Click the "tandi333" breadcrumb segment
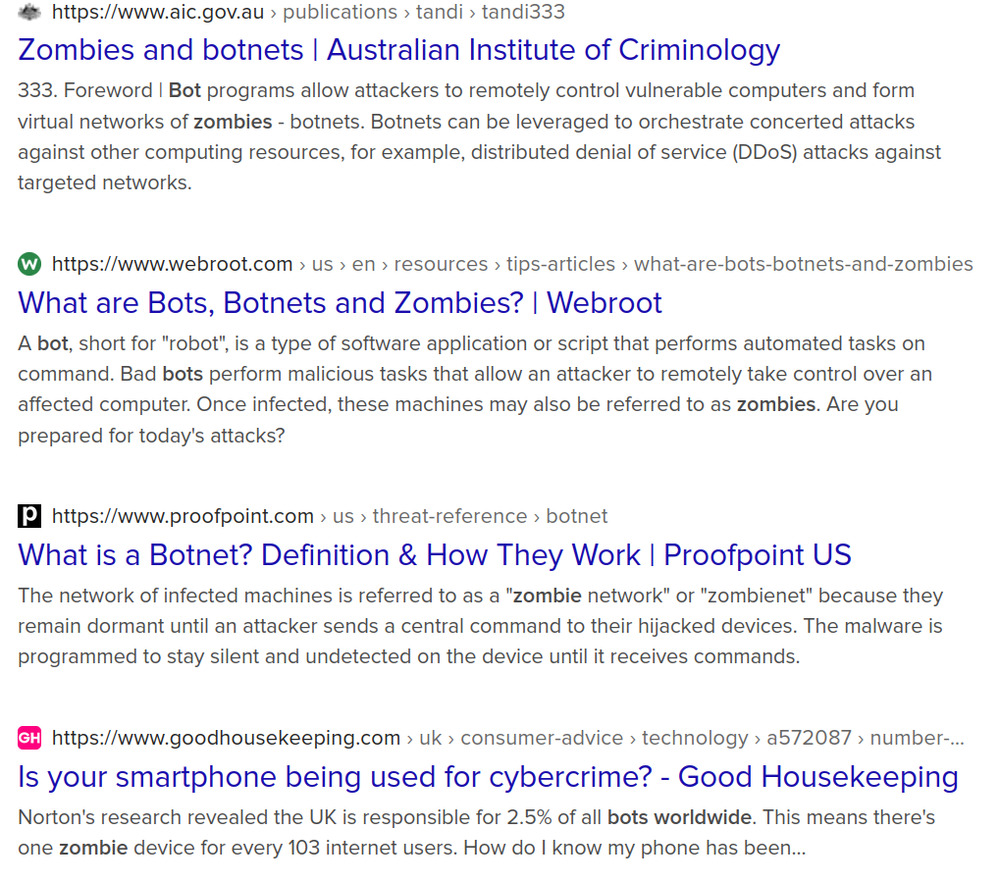The image size is (1000, 882). (x=523, y=12)
